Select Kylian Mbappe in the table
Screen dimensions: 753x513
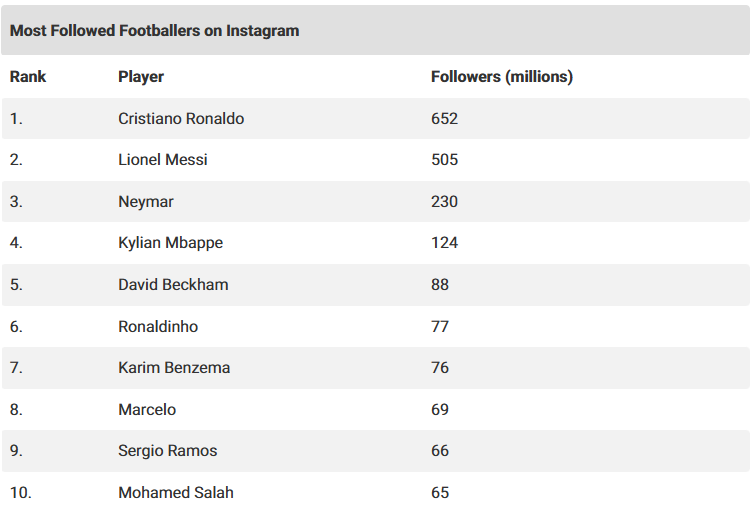(170, 243)
